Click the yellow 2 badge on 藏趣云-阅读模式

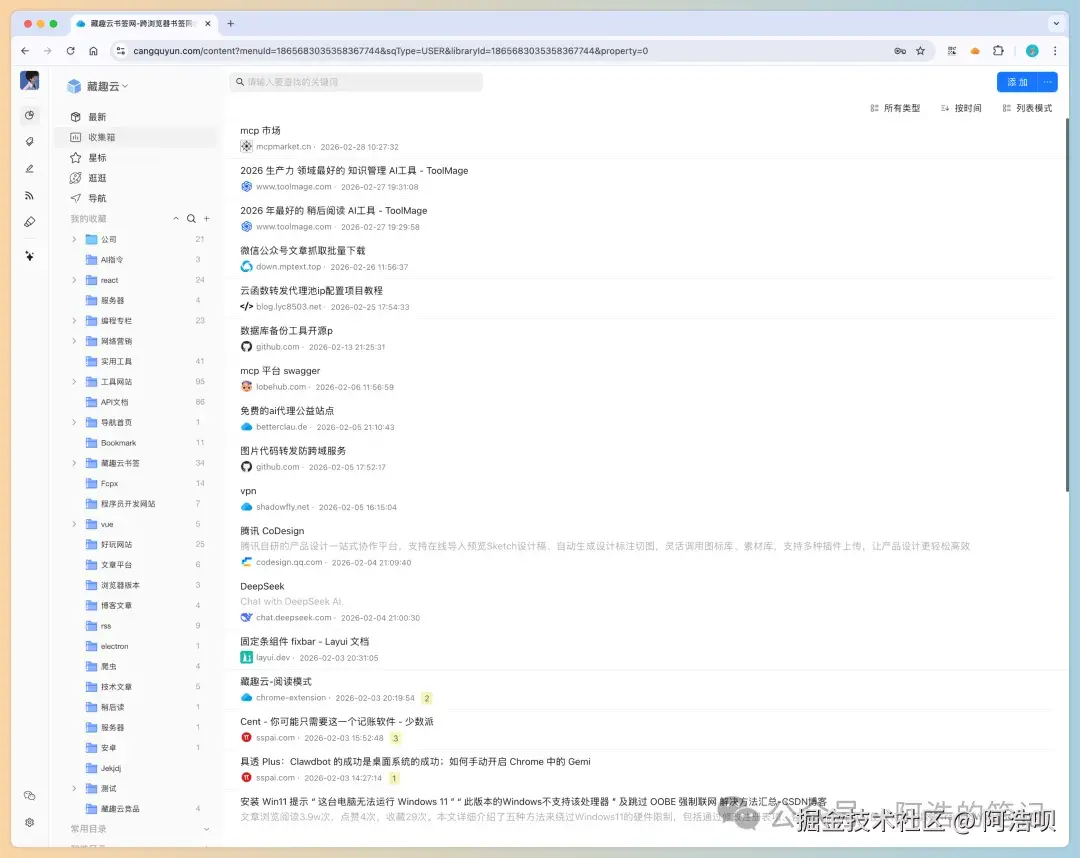tap(427, 698)
